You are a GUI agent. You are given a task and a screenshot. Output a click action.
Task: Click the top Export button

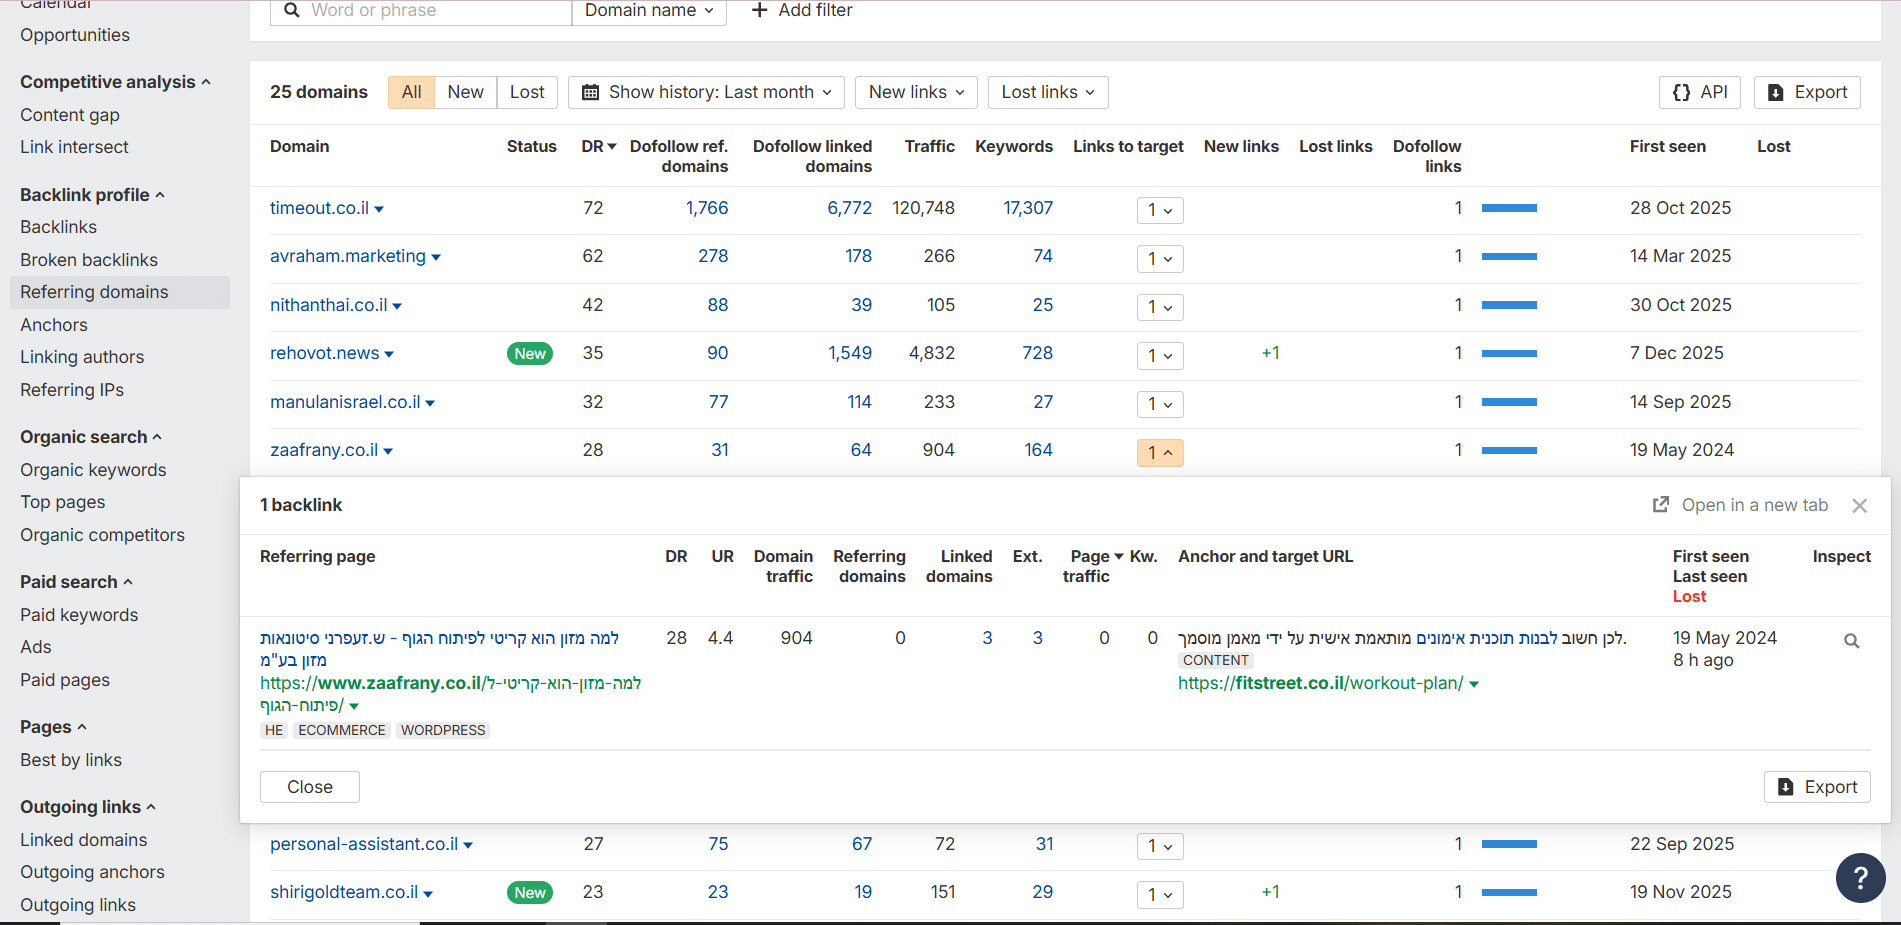click(x=1807, y=92)
